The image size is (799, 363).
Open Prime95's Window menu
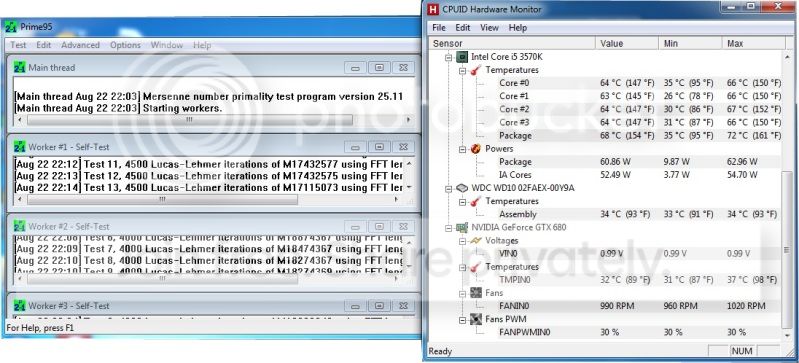point(166,45)
